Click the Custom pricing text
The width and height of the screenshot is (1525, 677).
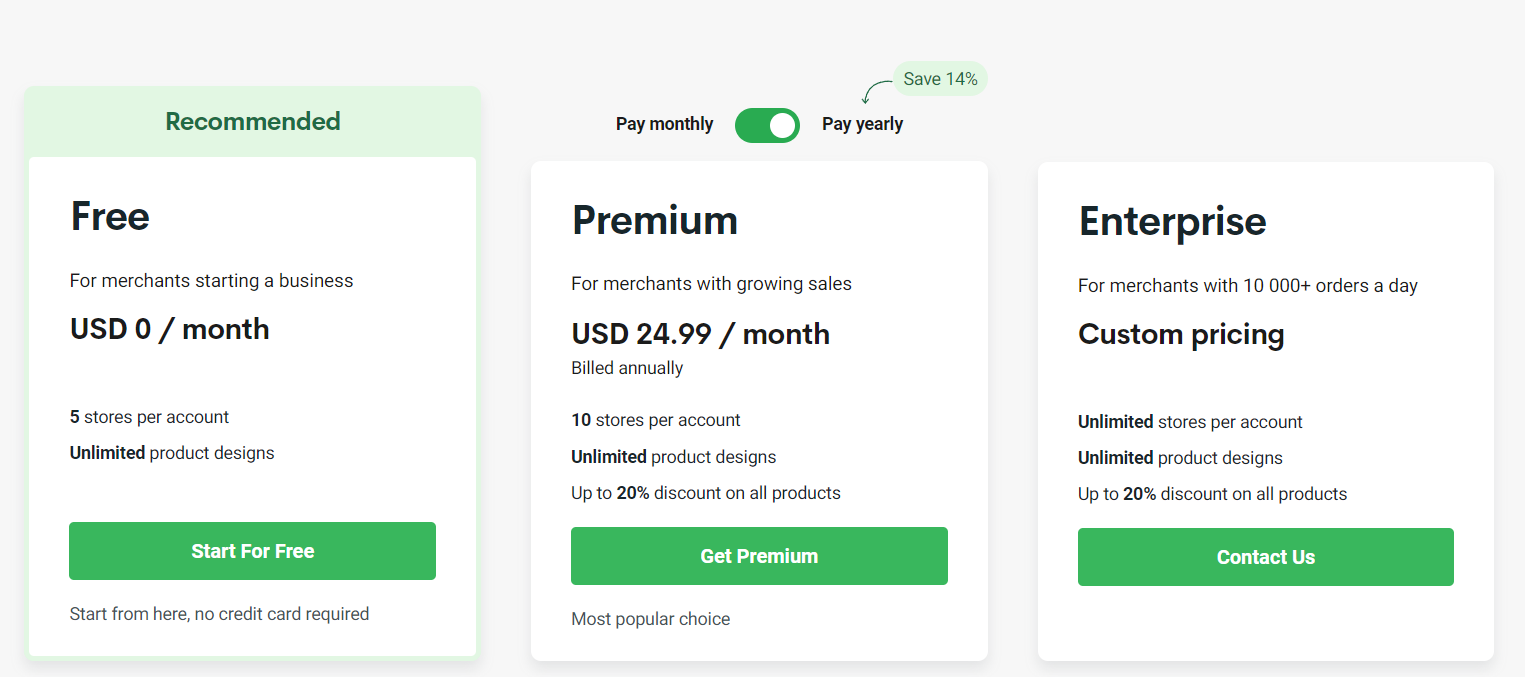[x=1181, y=335]
